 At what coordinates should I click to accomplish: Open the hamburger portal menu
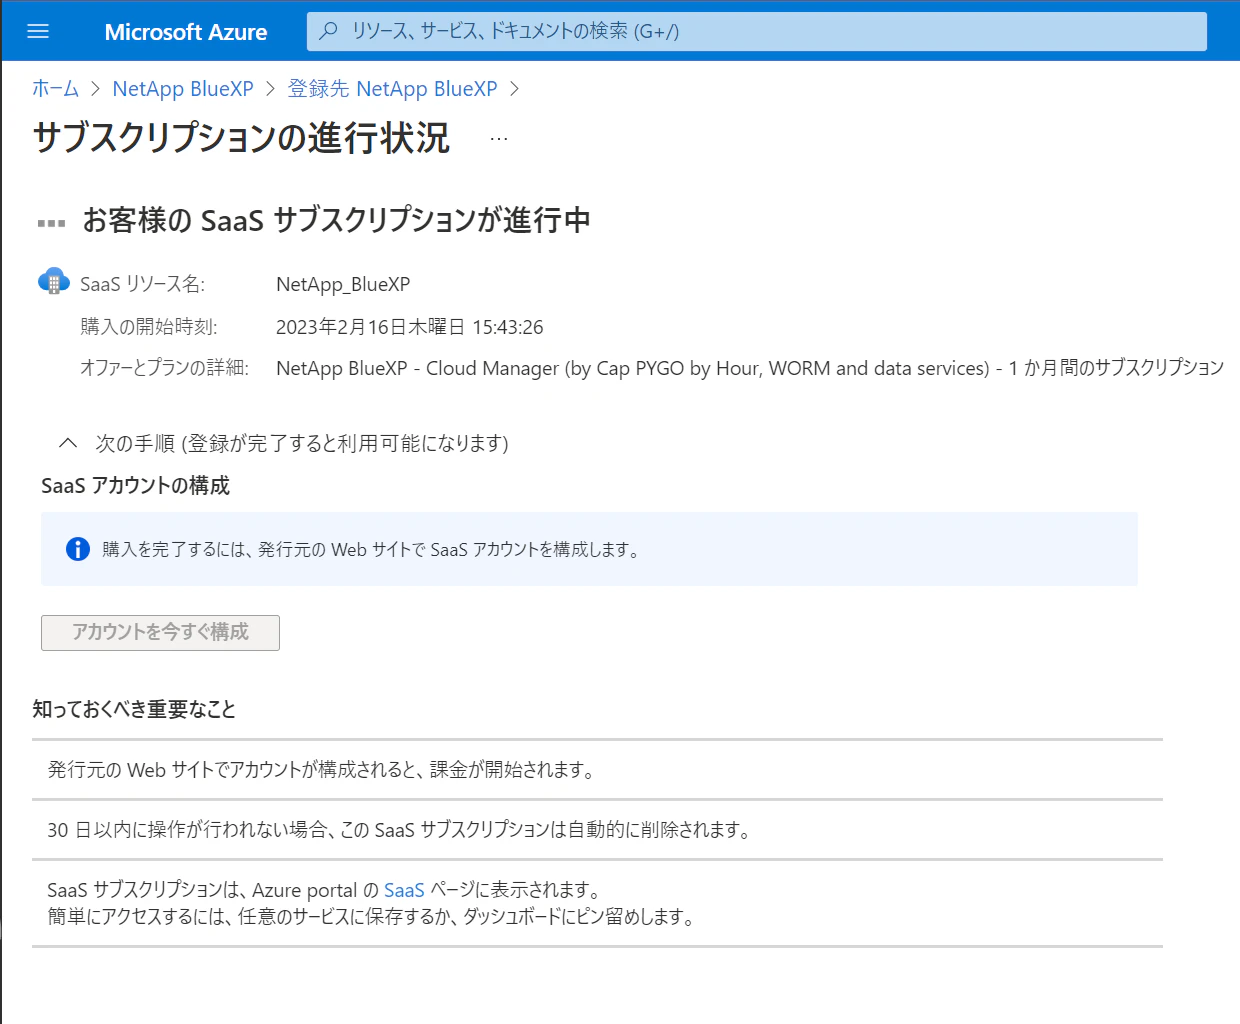click(38, 31)
